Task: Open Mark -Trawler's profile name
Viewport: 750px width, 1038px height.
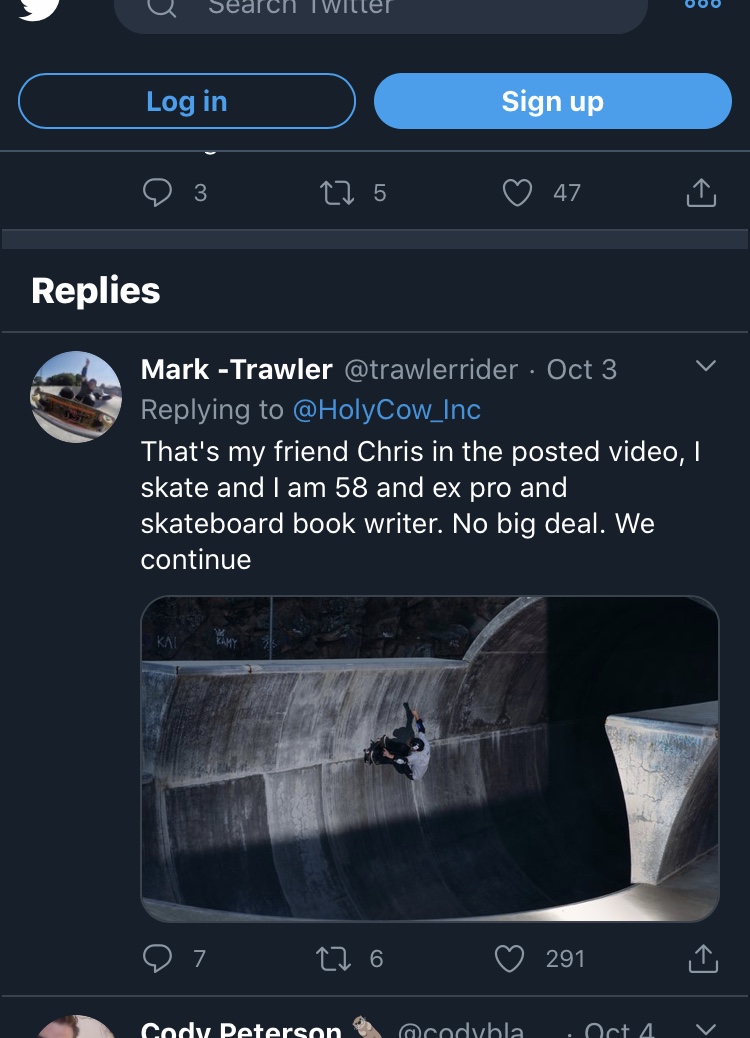Action: pos(236,370)
